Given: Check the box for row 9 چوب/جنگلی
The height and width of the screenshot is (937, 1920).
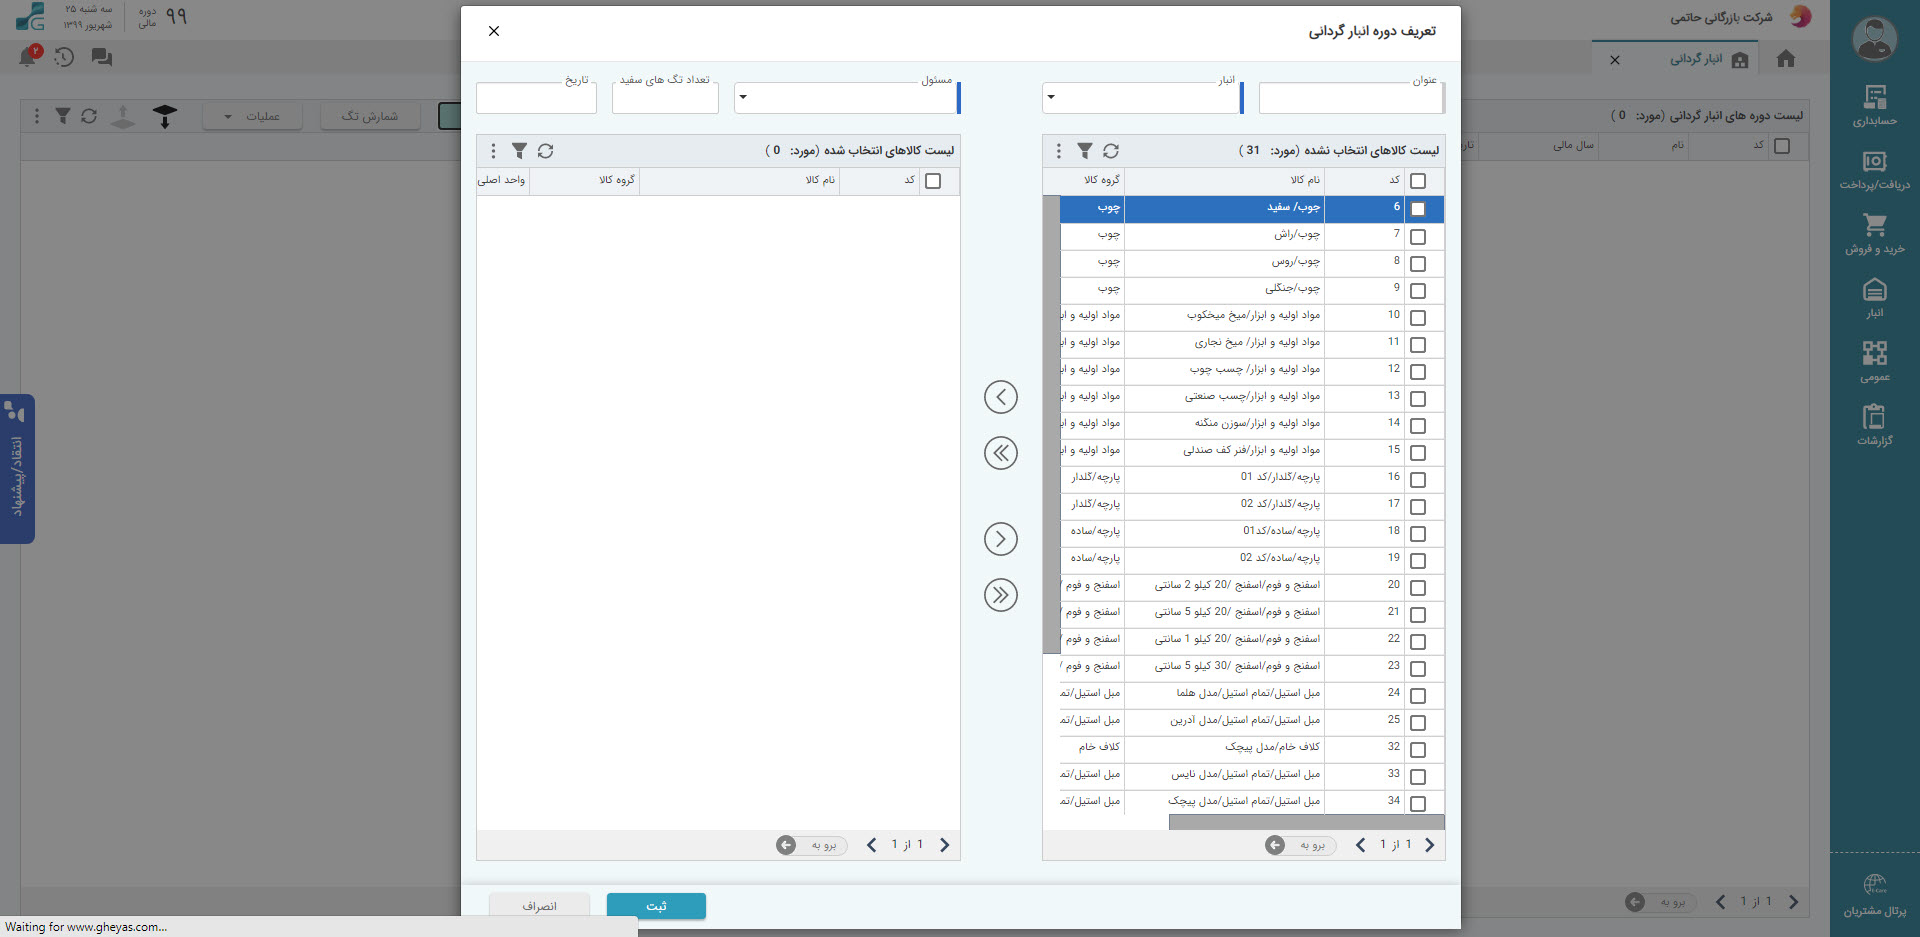Looking at the screenshot, I should point(1418,291).
